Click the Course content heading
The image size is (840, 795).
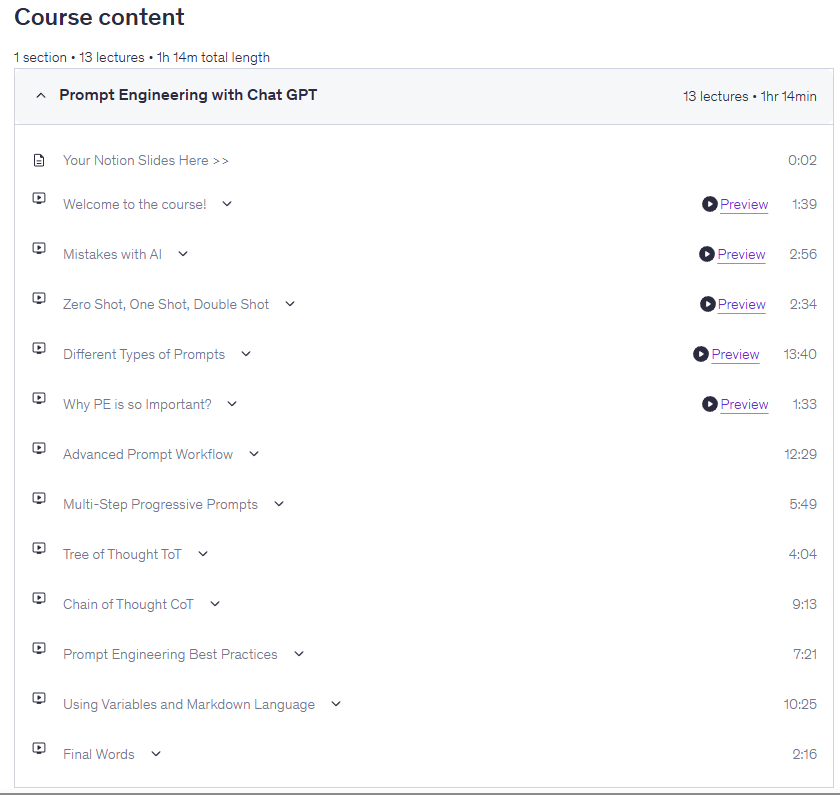99,17
